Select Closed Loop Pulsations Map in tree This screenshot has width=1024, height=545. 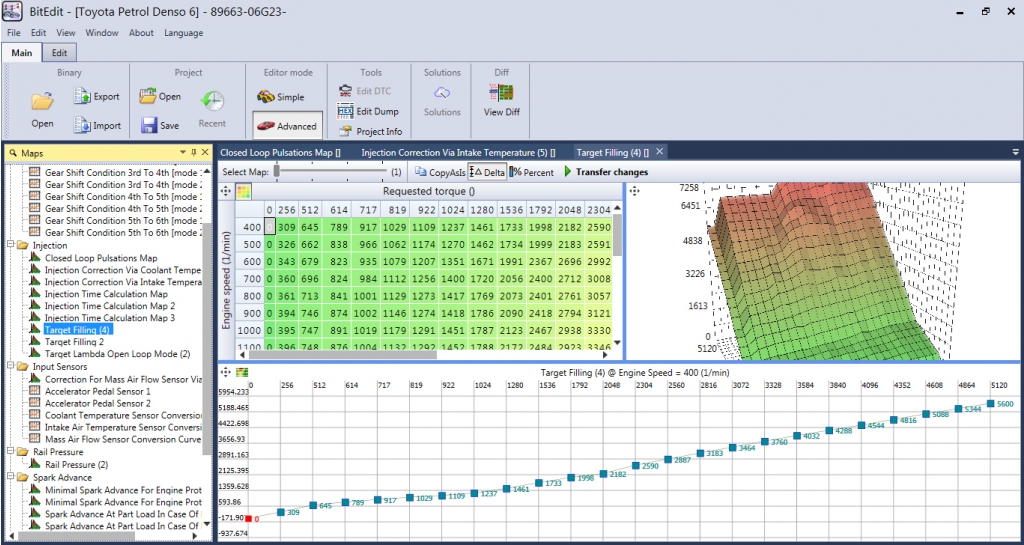point(101,258)
